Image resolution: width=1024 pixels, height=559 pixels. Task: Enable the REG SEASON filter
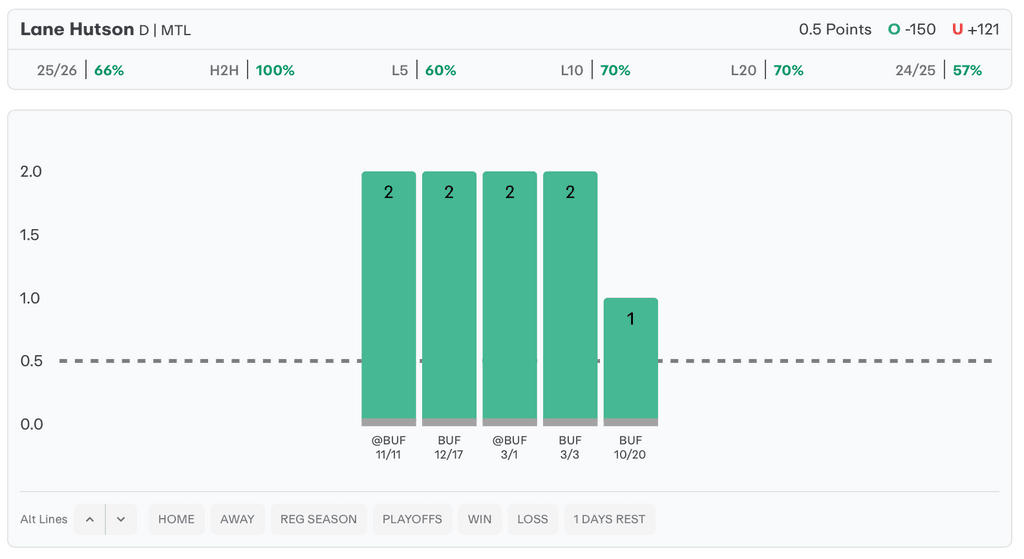coord(318,519)
